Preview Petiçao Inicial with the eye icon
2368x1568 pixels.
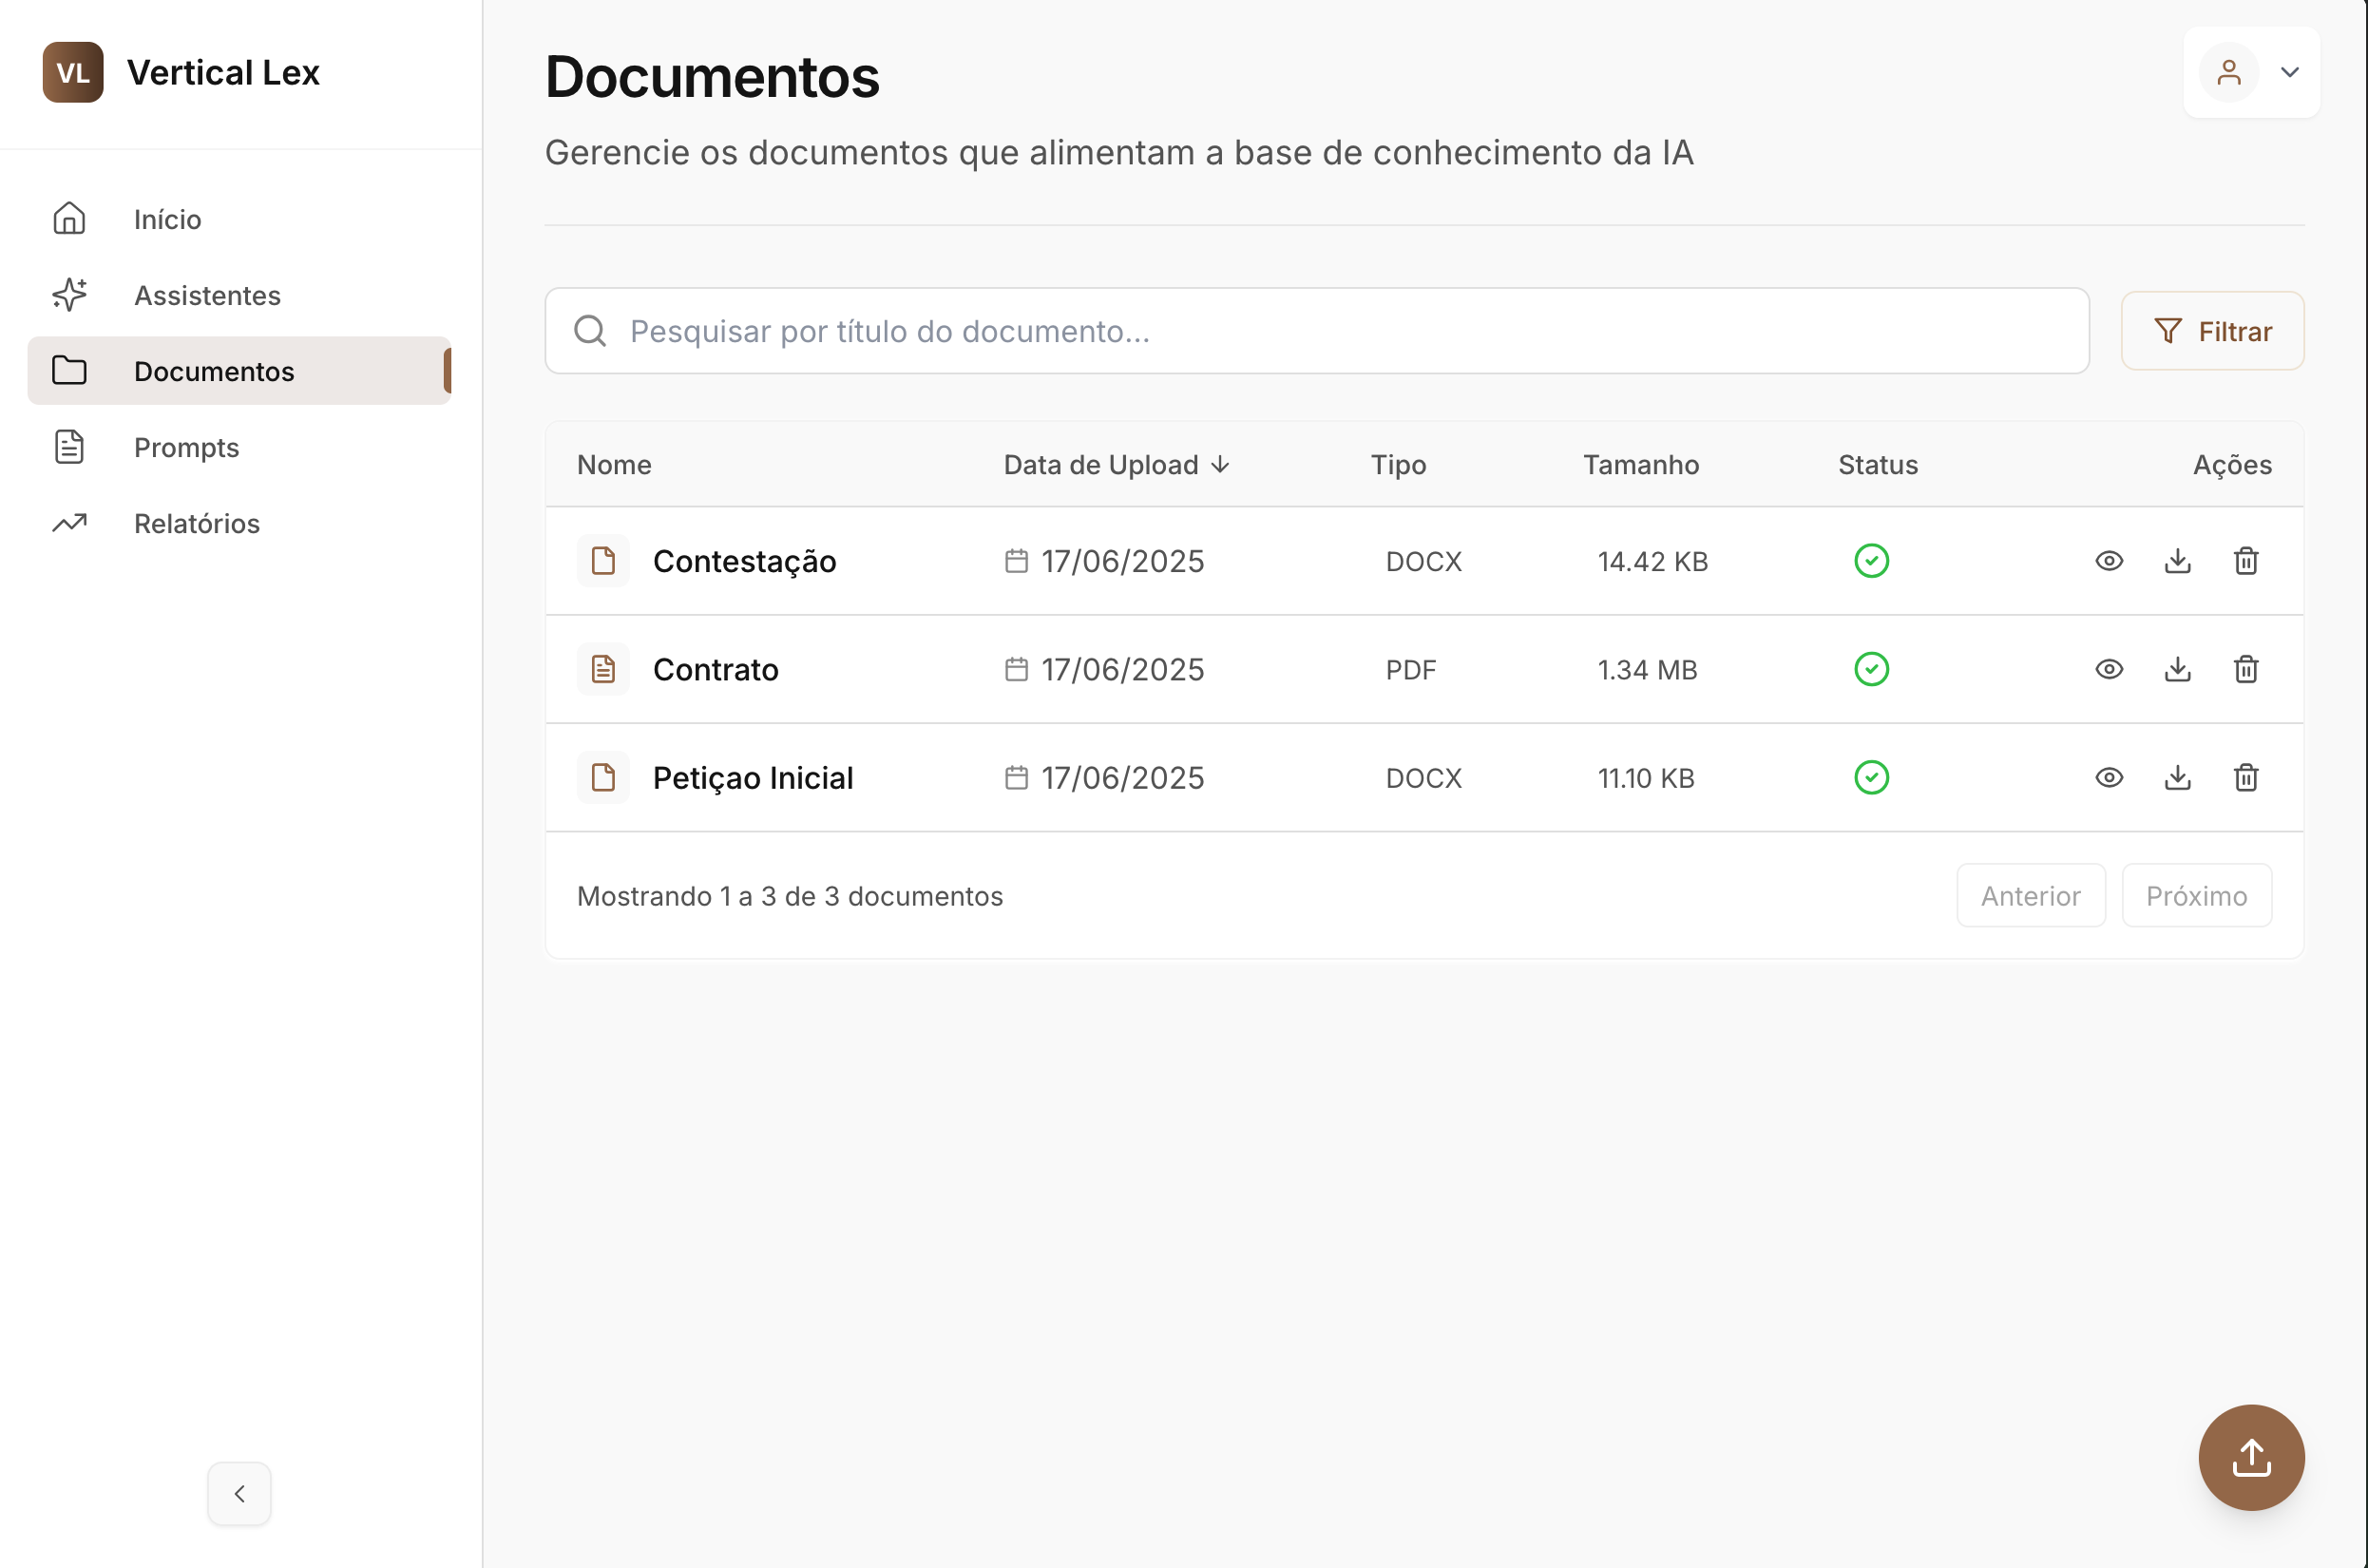pyautogui.click(x=2109, y=777)
